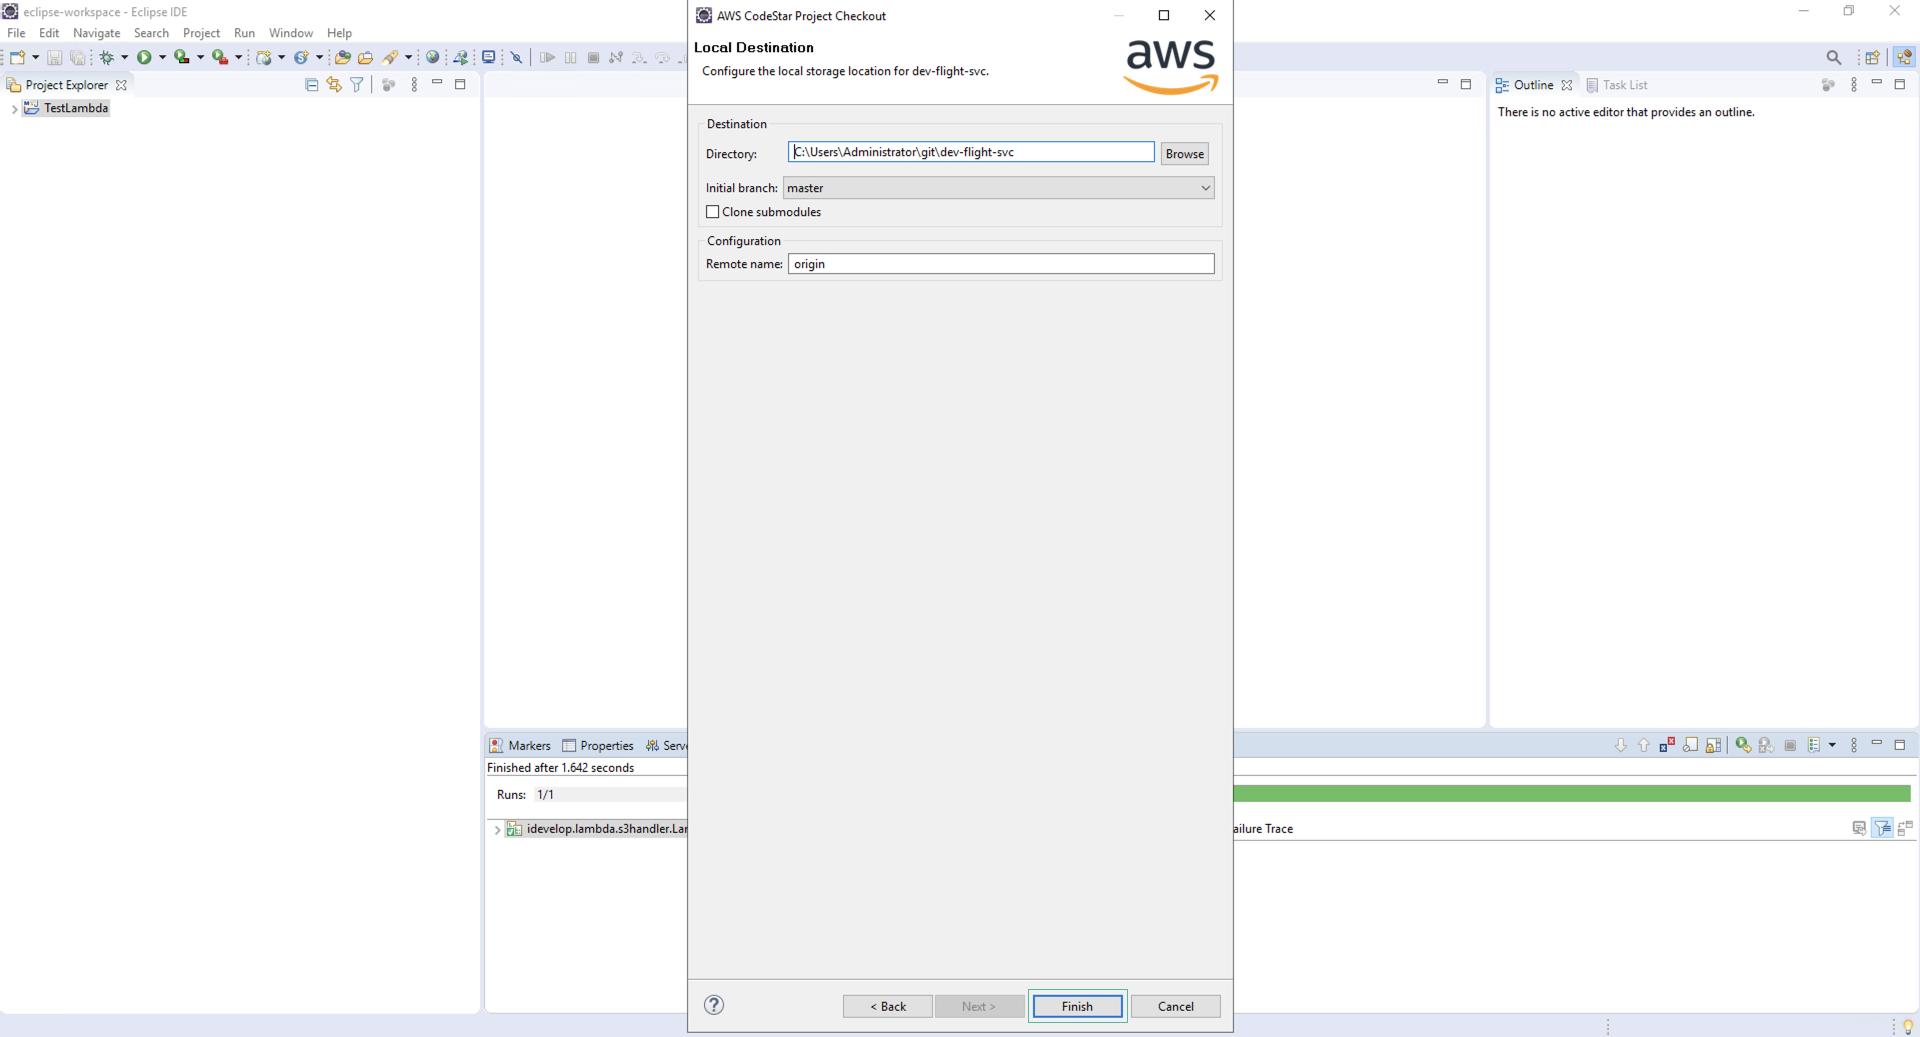Click the Save All toolbar icon
This screenshot has height=1037, width=1920.
tap(77, 58)
